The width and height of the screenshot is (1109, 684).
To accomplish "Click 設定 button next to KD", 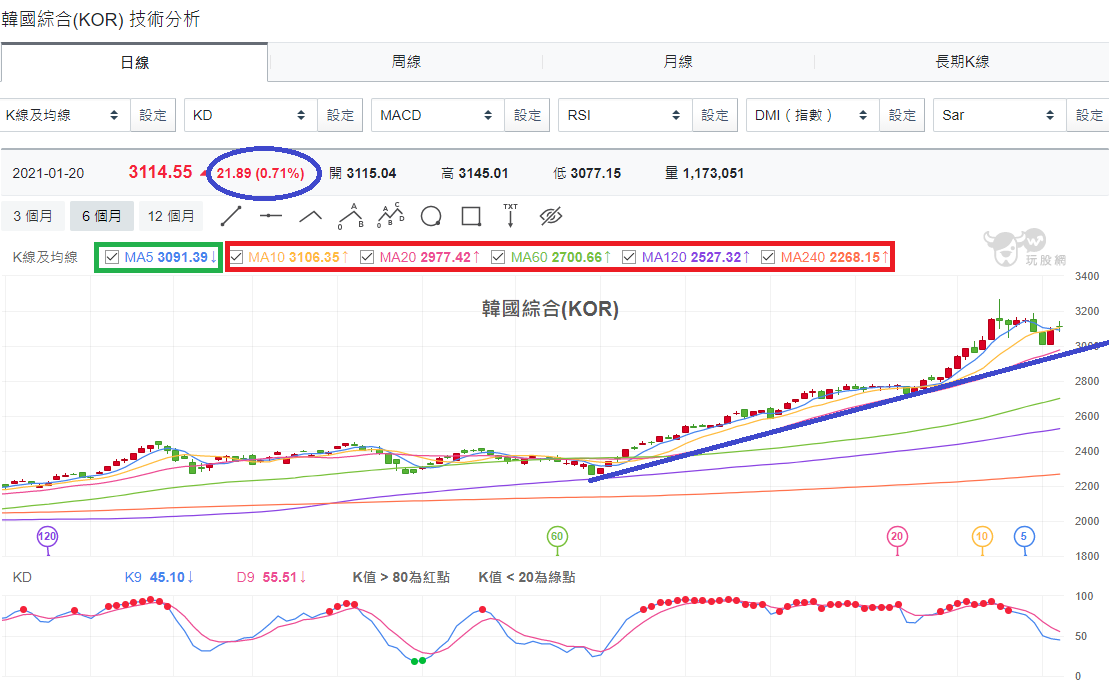I will click(340, 115).
